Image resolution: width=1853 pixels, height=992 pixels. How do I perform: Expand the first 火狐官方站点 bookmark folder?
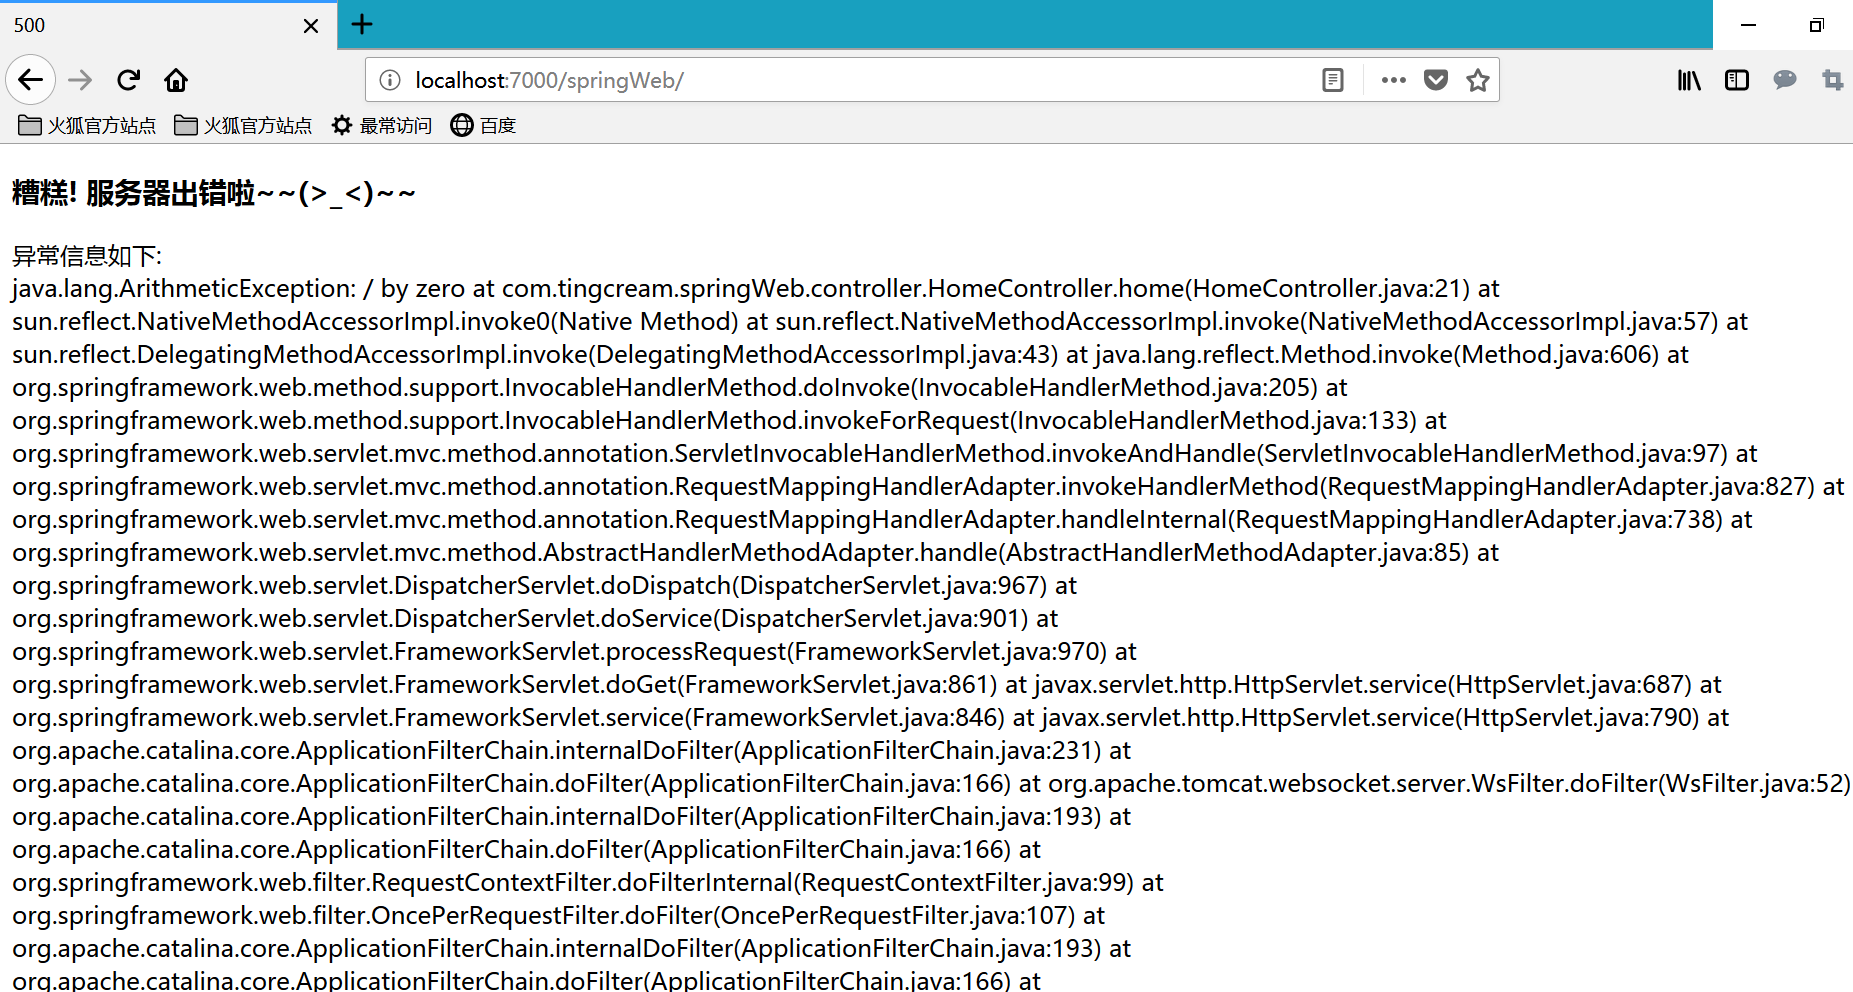coord(88,125)
